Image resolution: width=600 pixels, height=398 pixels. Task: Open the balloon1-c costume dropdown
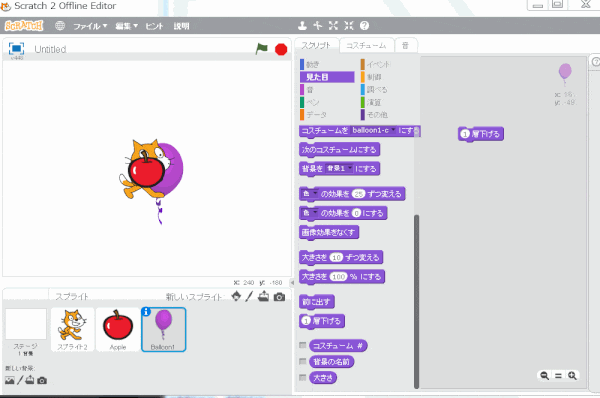tap(393, 130)
